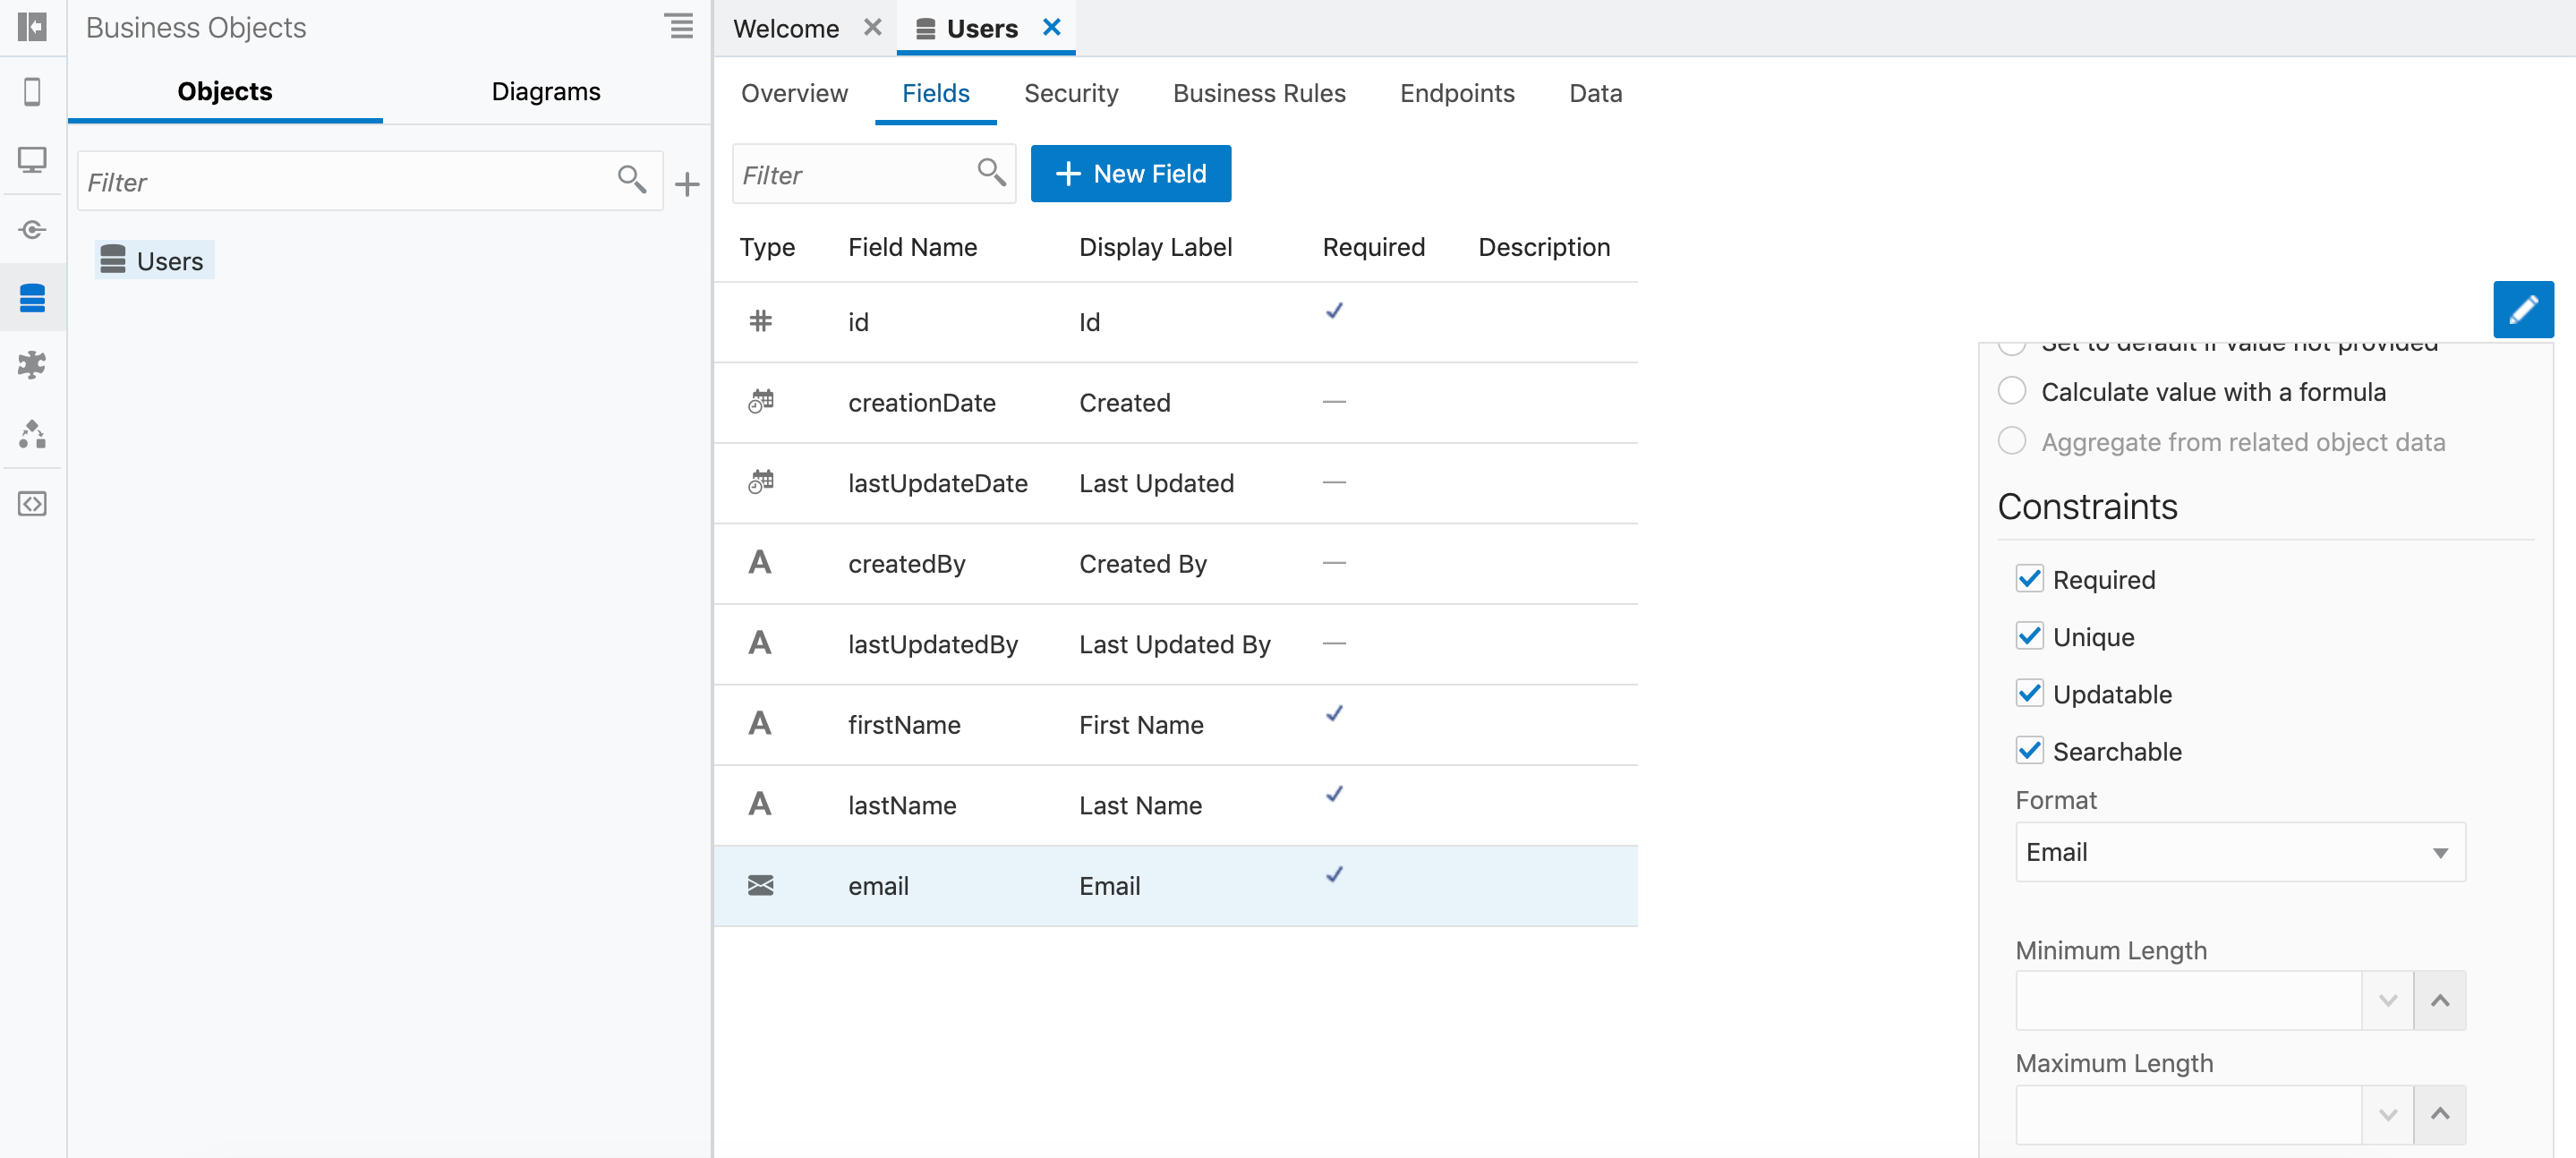Open Source View code icon
The width and height of the screenshot is (2576, 1158).
tap(32, 503)
